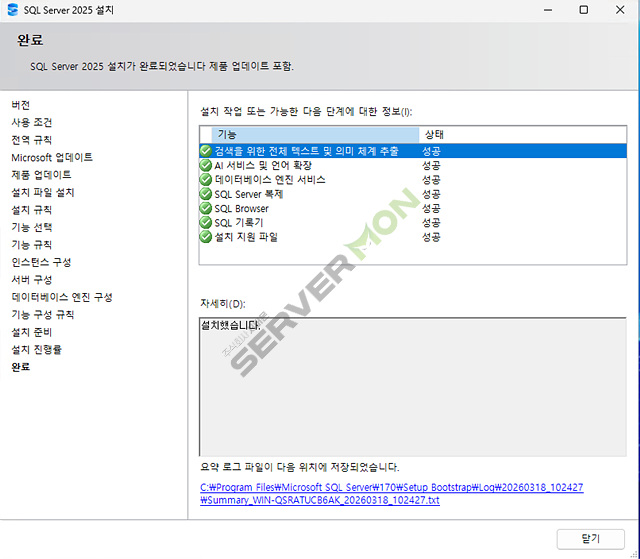Viewport: 640px width, 559px height.
Task: Click the 설치했습니다. details text box
Action: 413,386
